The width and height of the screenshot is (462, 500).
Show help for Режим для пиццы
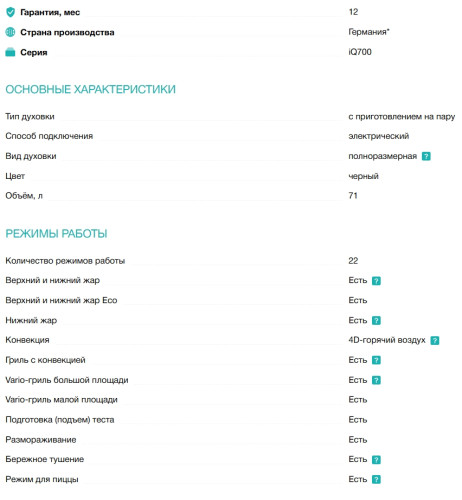click(x=376, y=479)
